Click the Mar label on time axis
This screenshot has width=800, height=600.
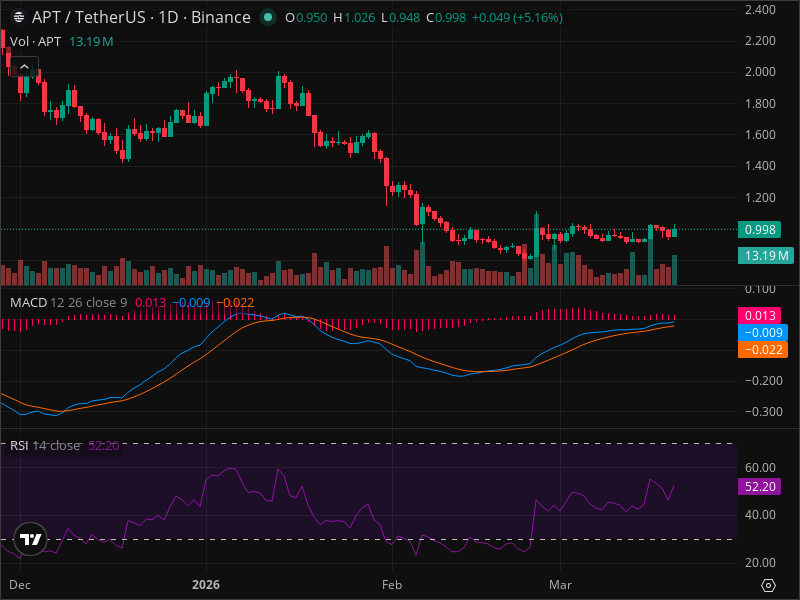560,585
